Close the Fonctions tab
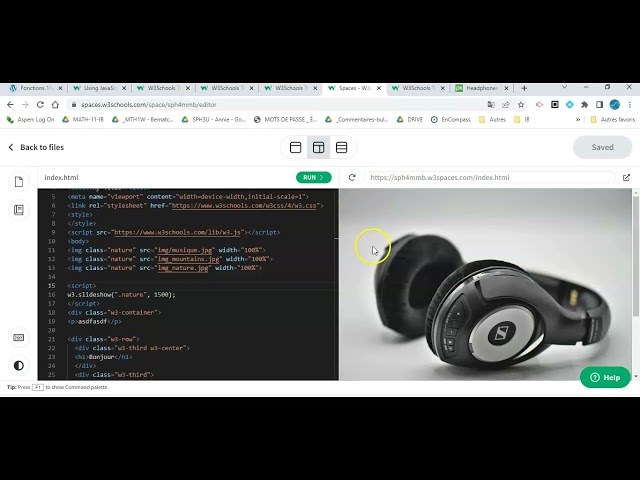Screen dimensions: 640x480 [60, 88]
